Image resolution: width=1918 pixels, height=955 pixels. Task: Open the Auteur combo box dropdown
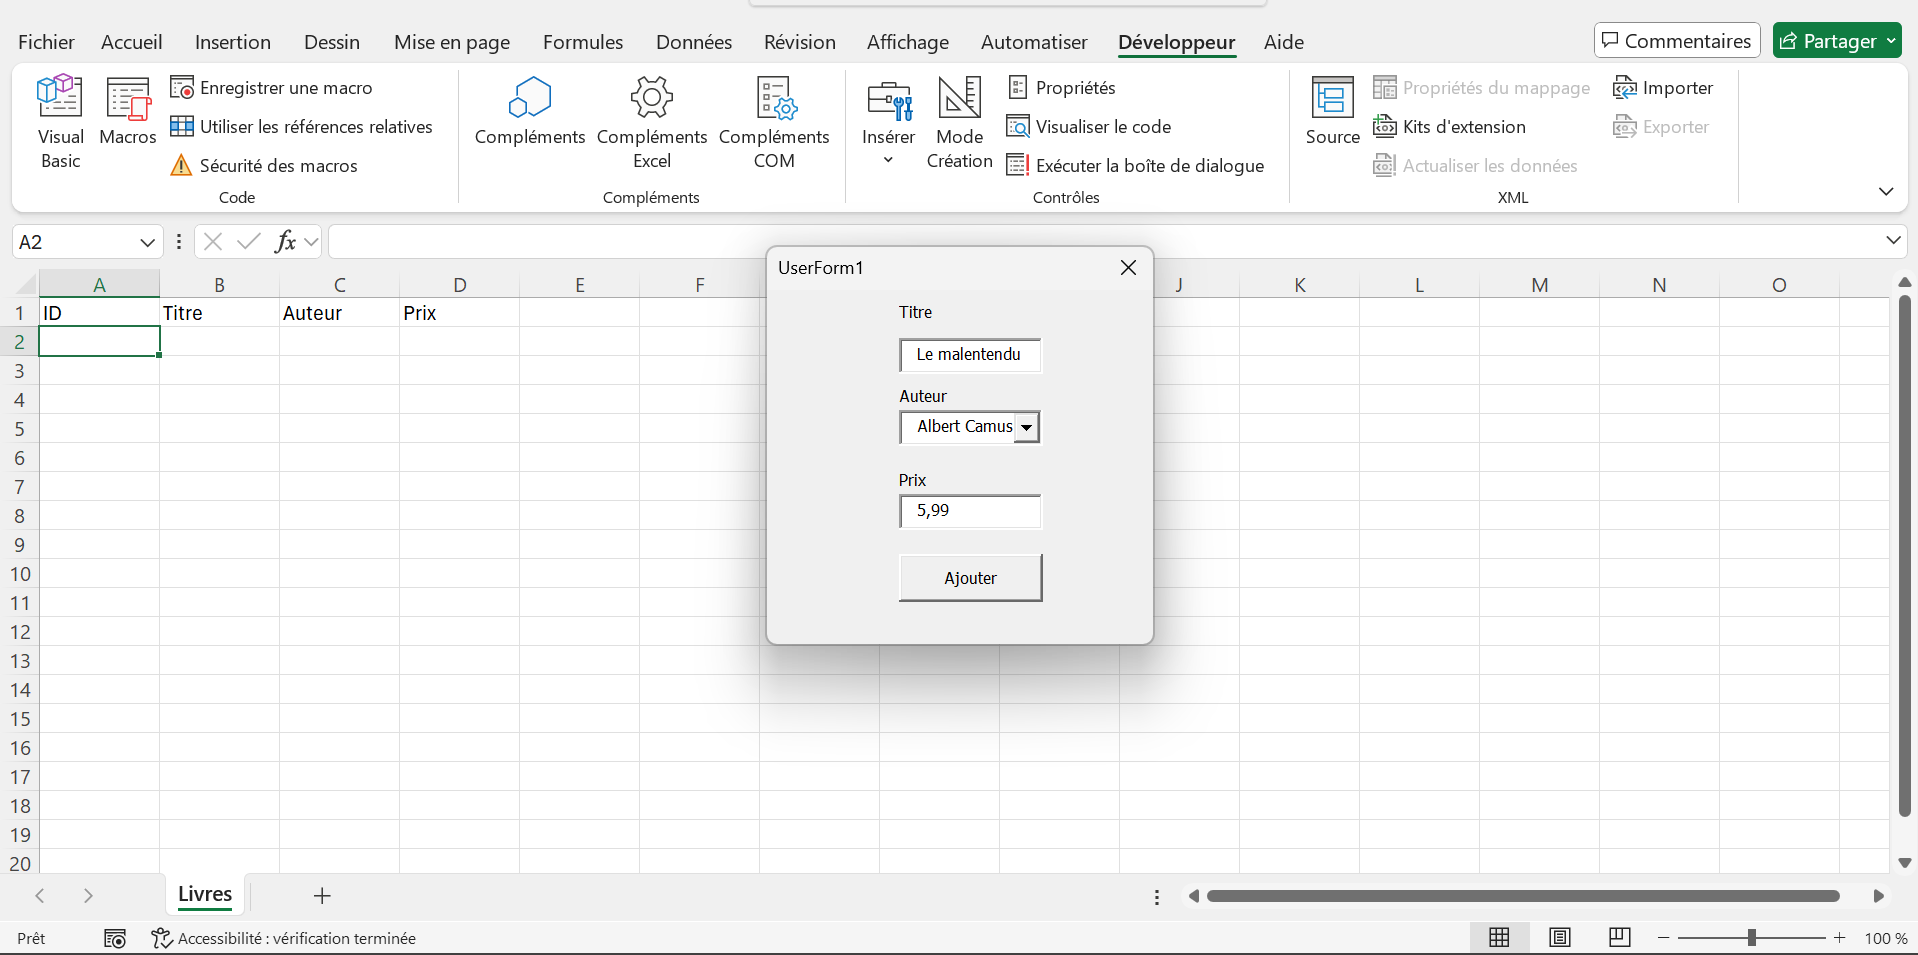click(1027, 428)
